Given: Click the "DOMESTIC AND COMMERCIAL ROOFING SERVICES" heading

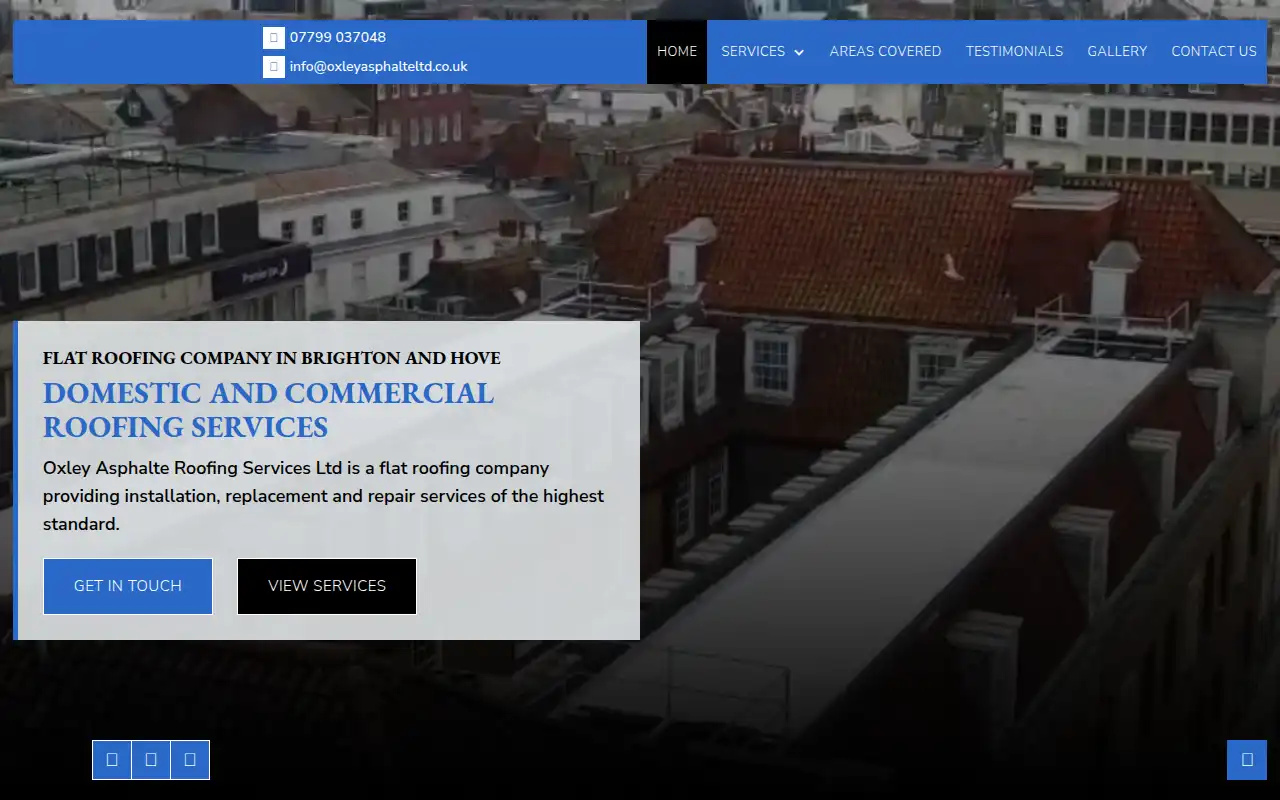Looking at the screenshot, I should [268, 410].
